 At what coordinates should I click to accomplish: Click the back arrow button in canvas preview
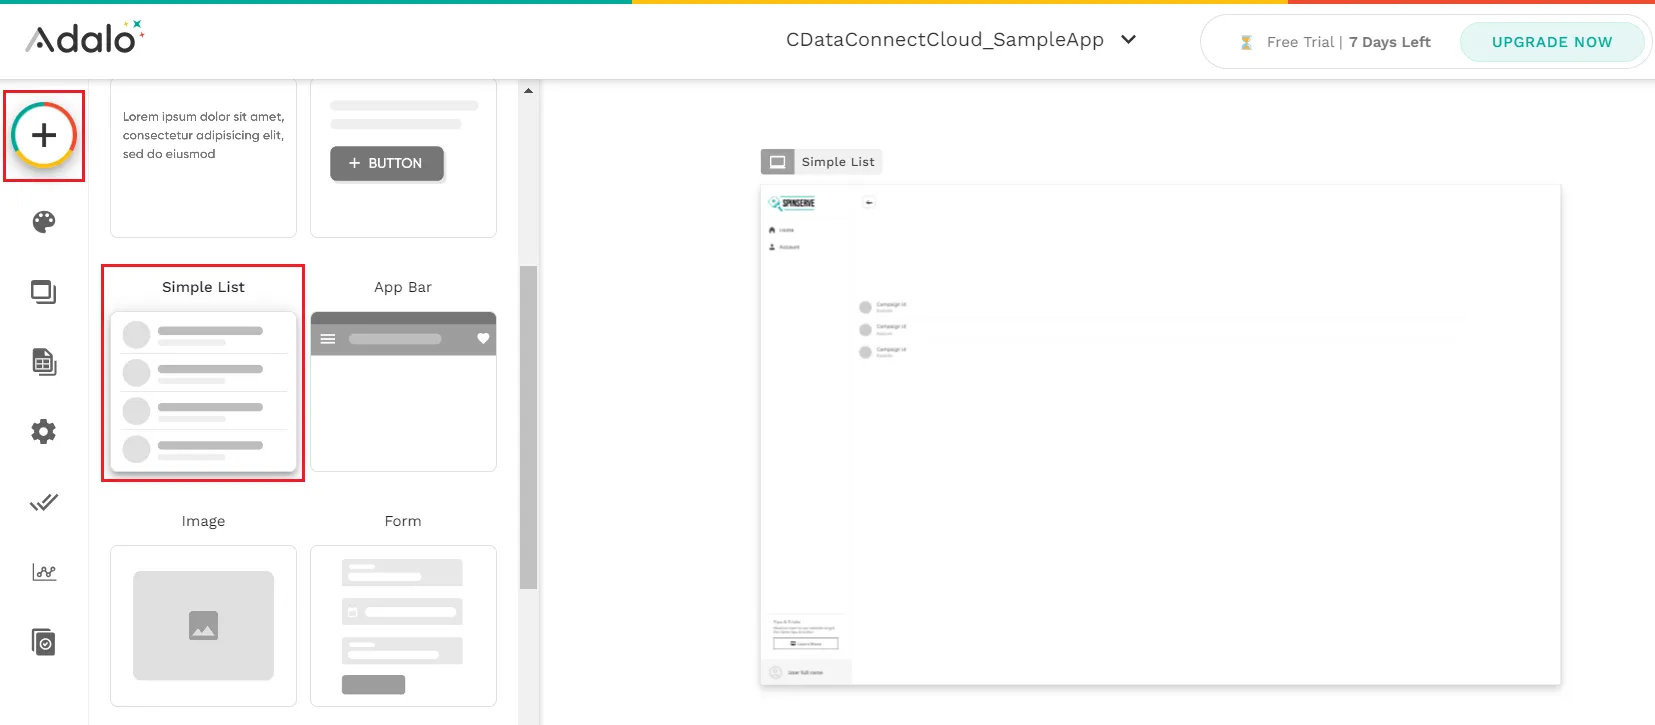(x=869, y=203)
